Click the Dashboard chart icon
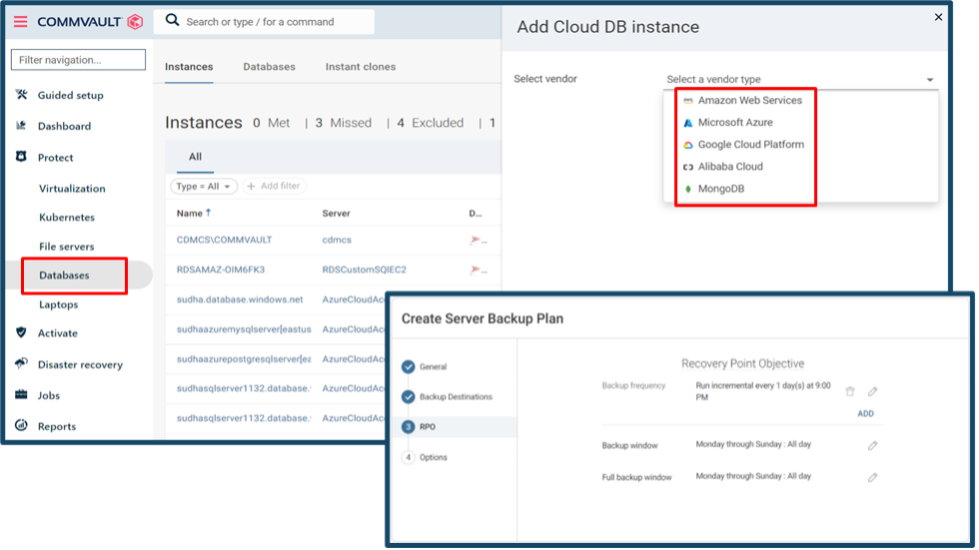Viewport: 979px width, 550px height. pos(21,125)
